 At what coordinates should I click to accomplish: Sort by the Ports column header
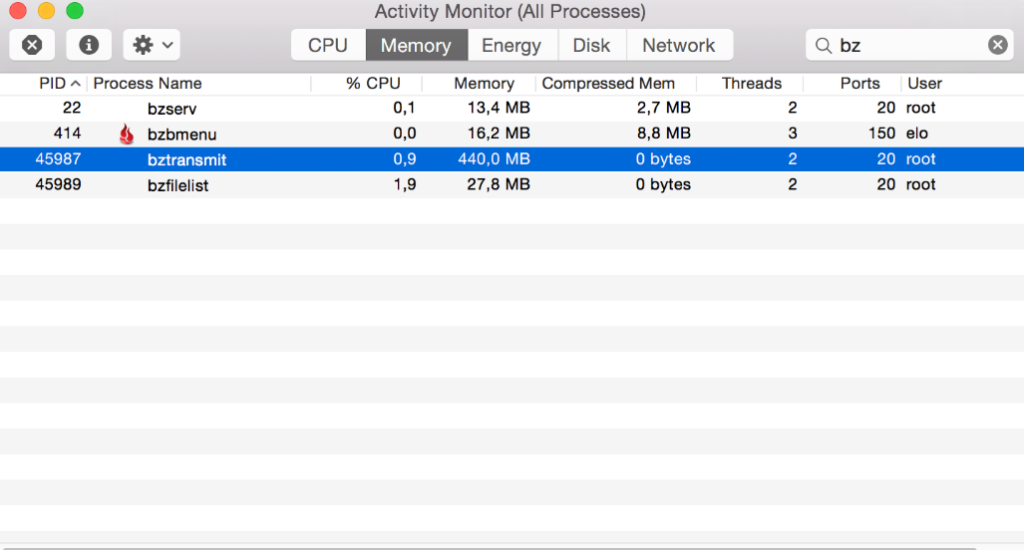click(859, 84)
